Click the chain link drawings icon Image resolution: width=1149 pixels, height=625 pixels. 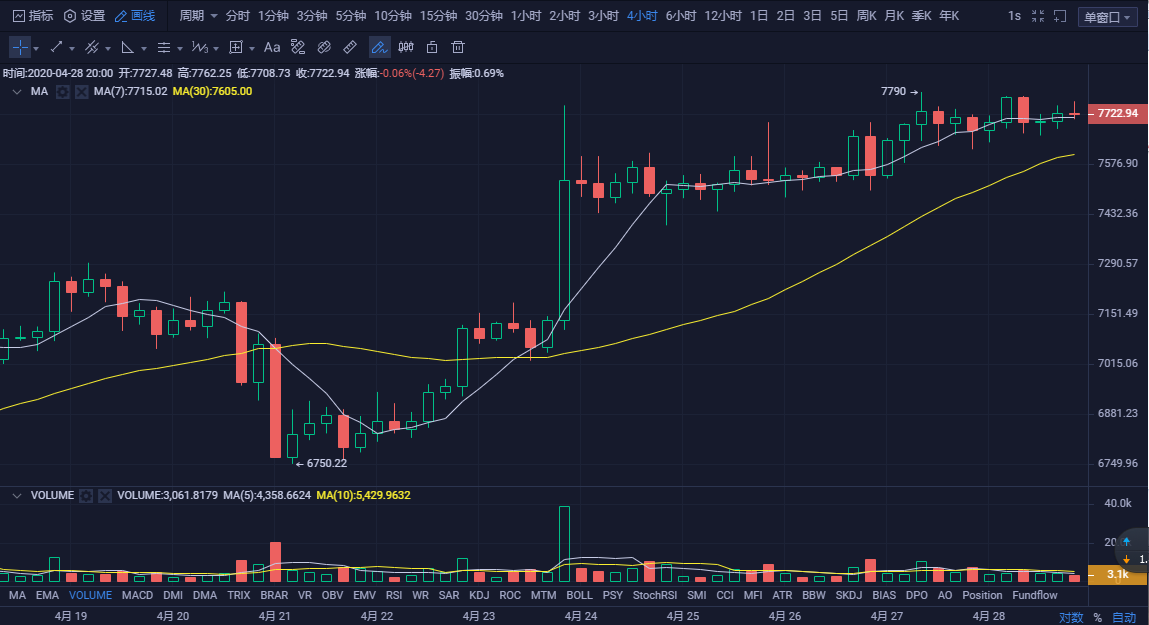[x=324, y=47]
